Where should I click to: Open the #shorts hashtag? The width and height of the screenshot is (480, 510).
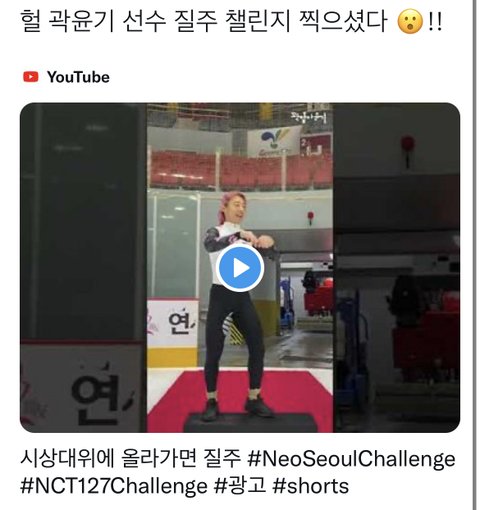tap(311, 486)
